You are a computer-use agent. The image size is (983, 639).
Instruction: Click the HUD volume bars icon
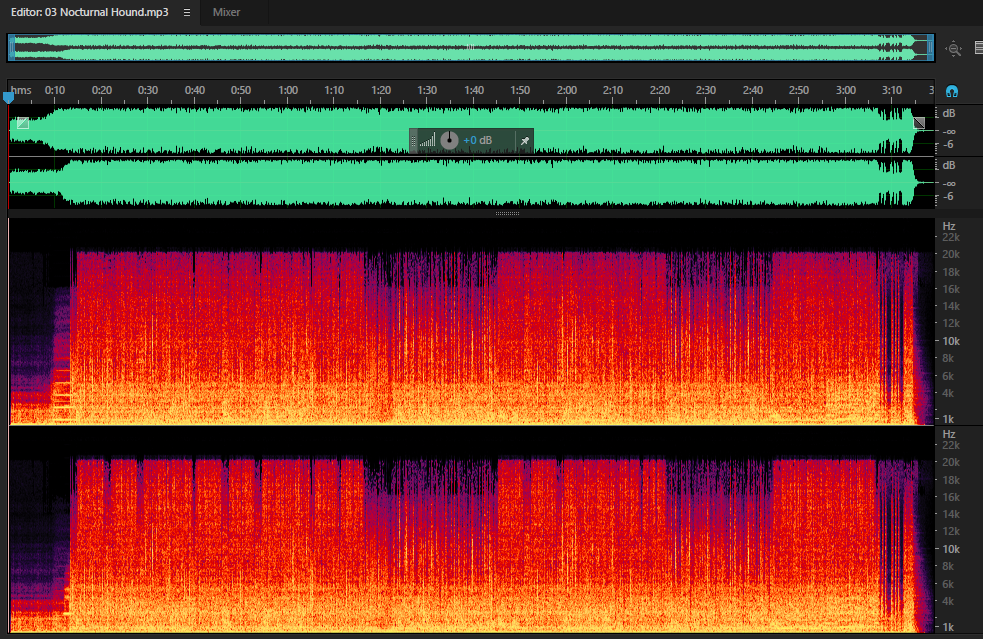tap(428, 140)
